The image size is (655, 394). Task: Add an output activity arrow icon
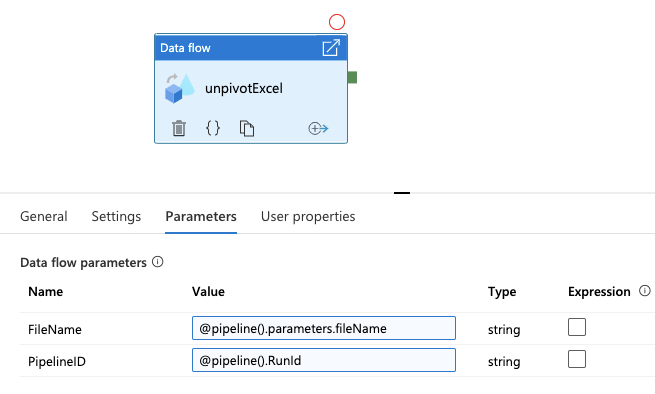click(318, 128)
